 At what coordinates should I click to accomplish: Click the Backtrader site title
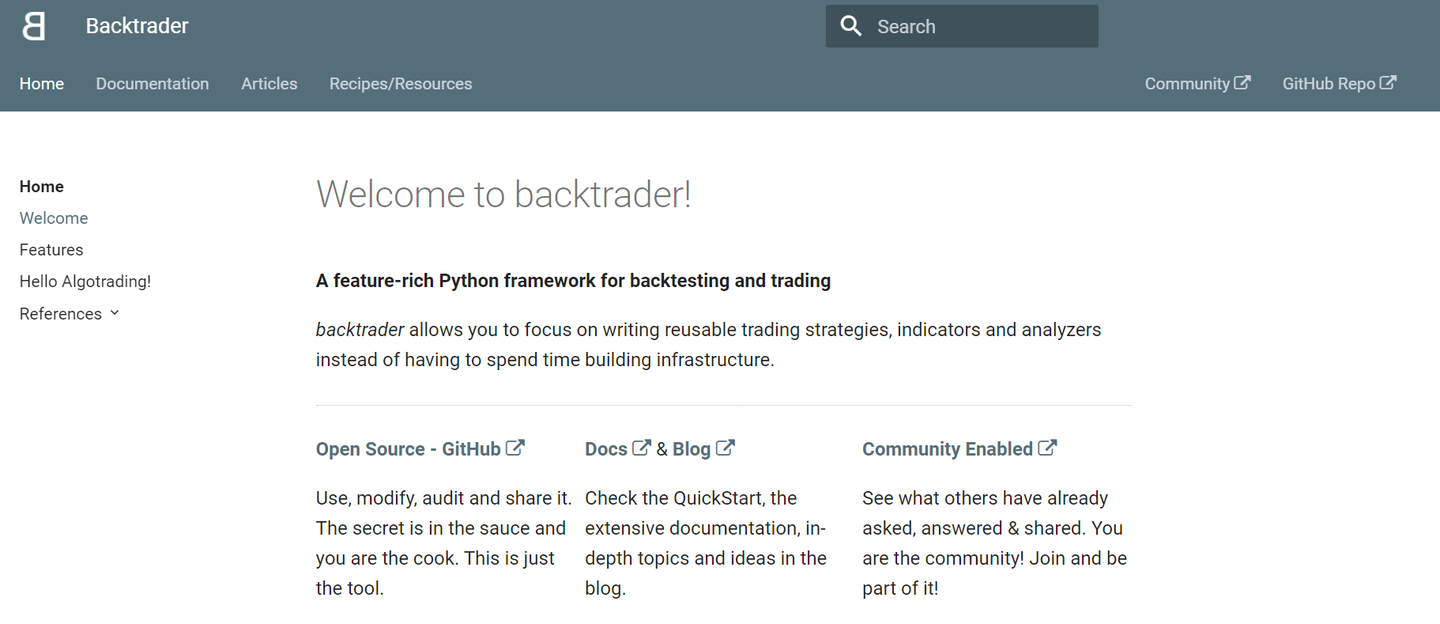pyautogui.click(x=137, y=26)
